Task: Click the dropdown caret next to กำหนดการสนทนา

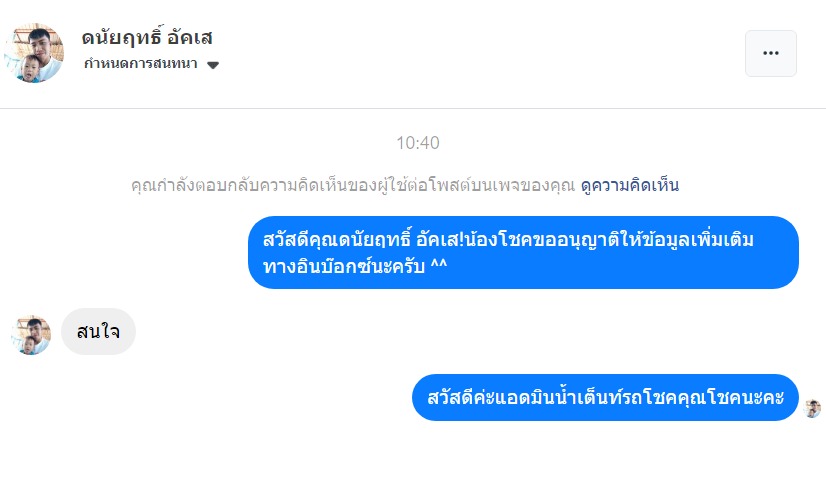Action: (213, 65)
